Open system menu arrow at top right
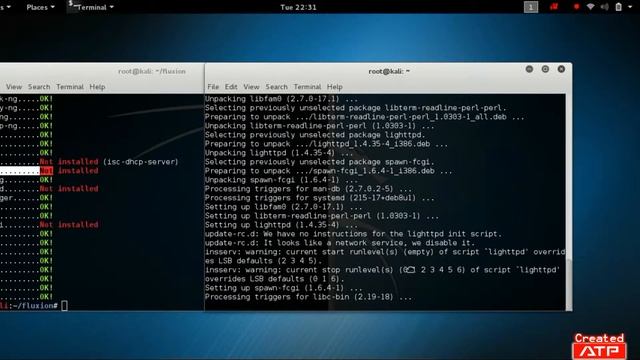Image resolution: width=640 pixels, height=360 pixels. 630,7
